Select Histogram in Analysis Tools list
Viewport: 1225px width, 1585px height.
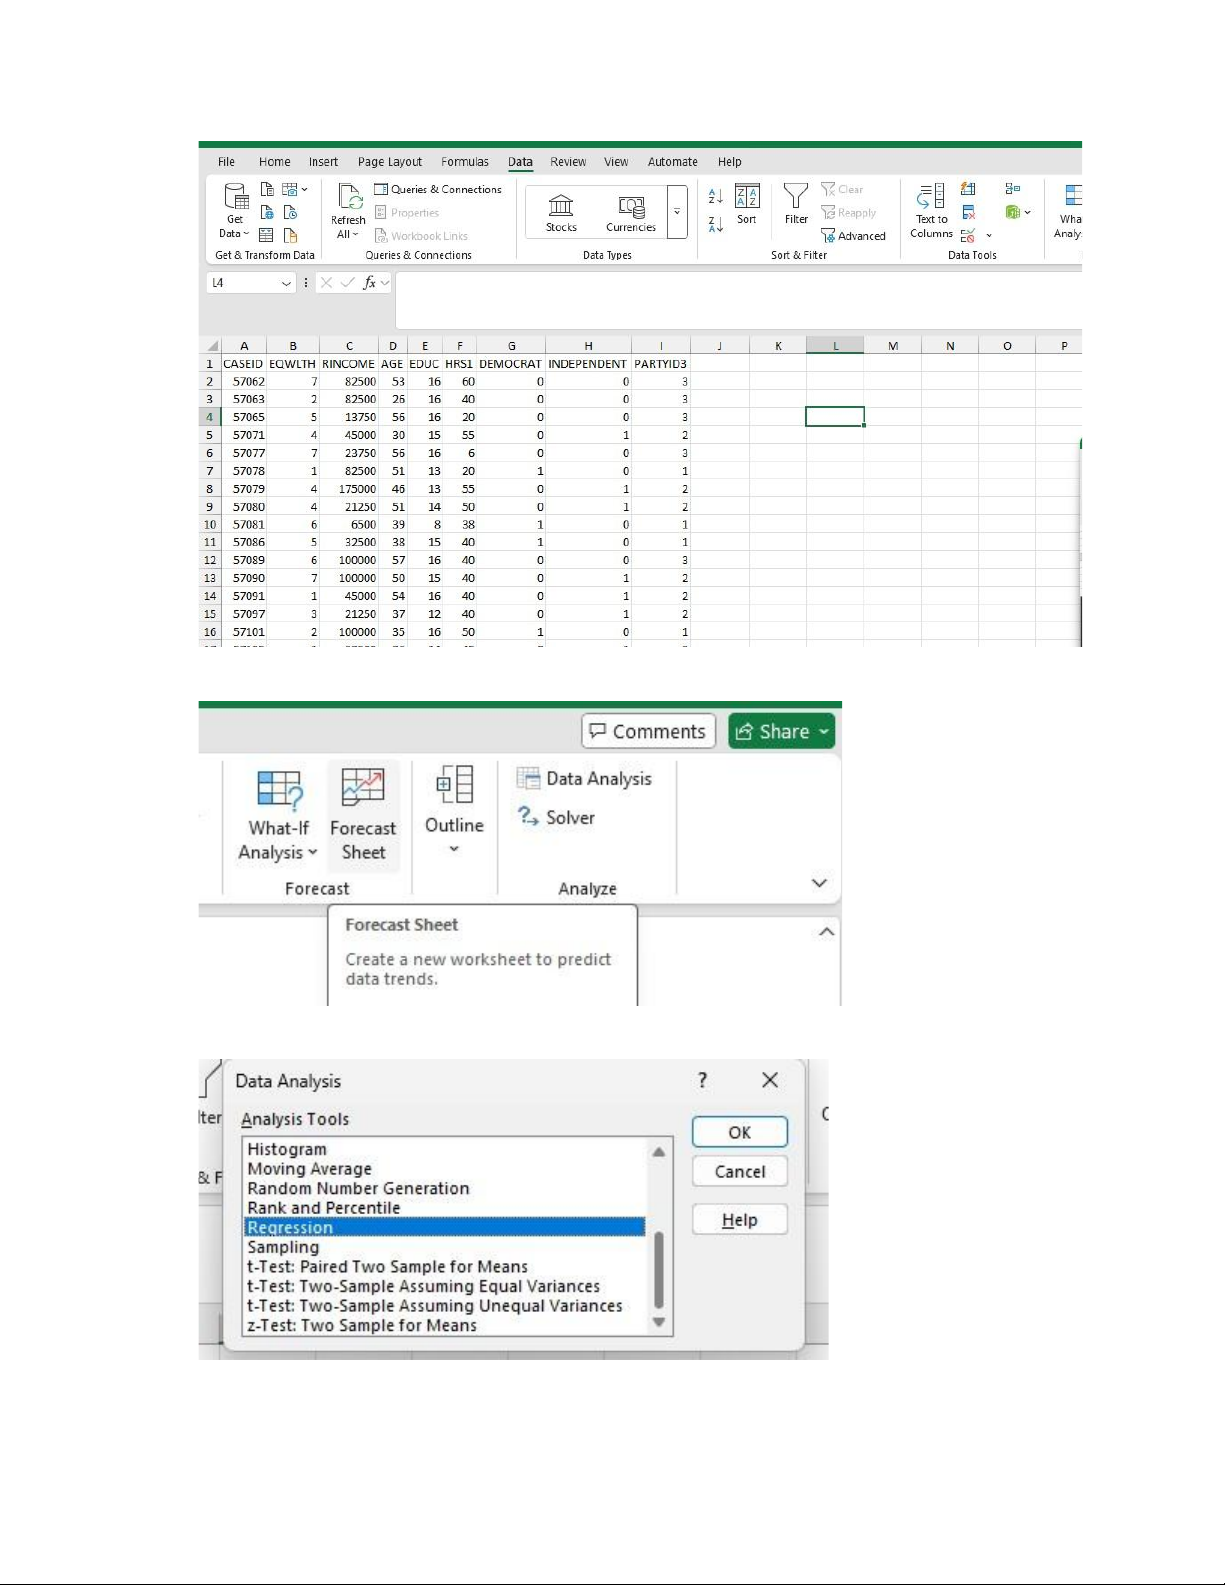tap(287, 1150)
